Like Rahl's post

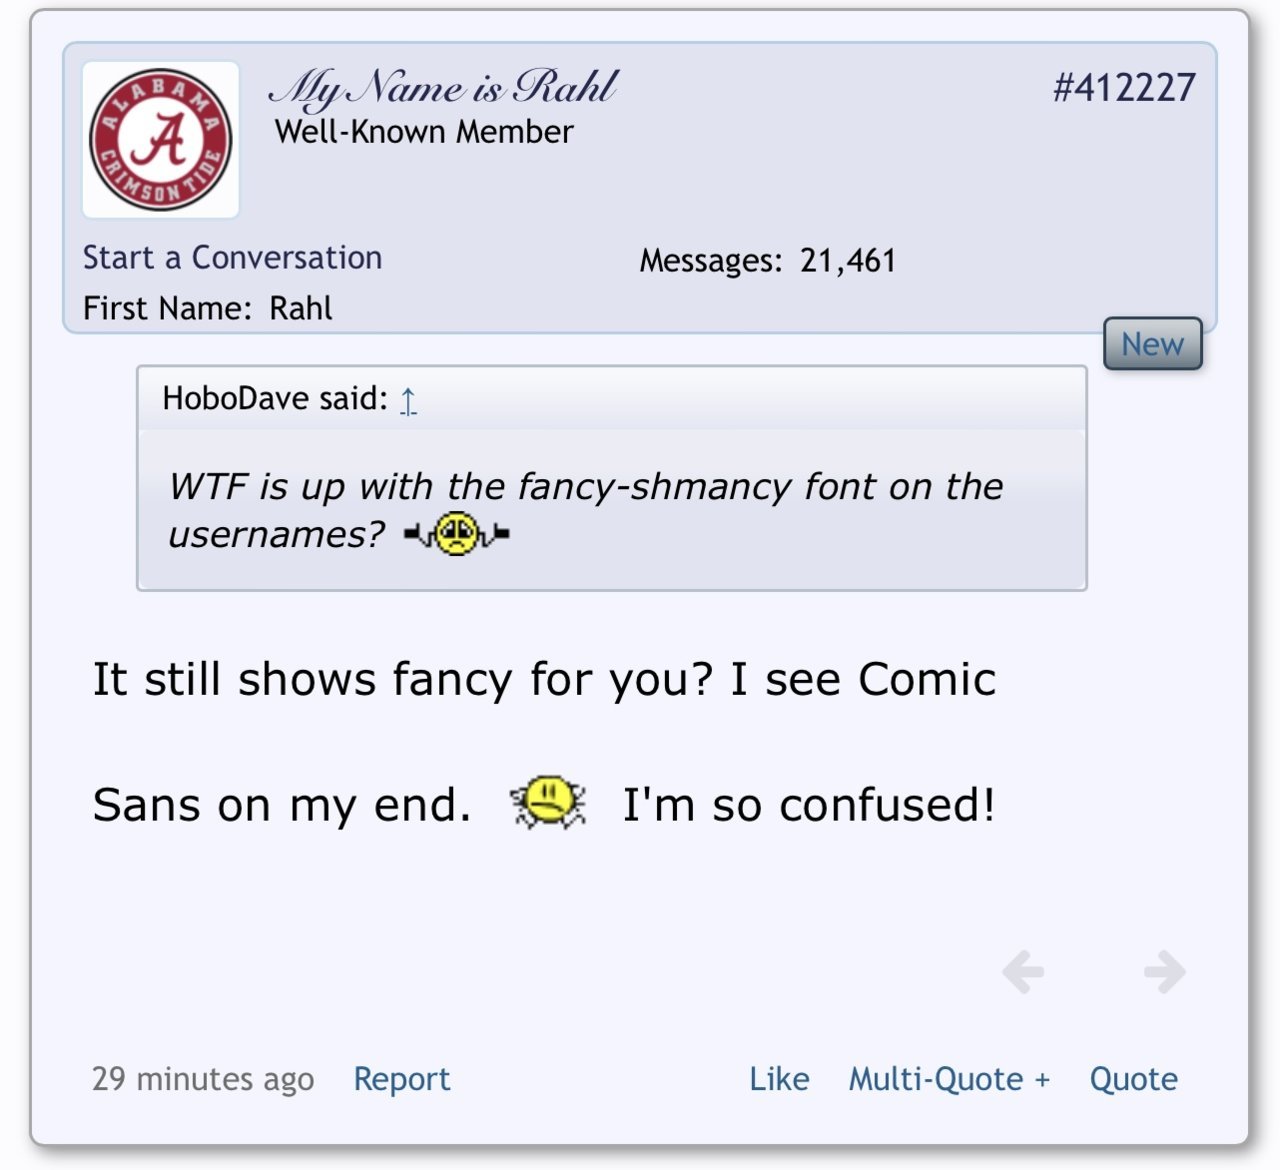779,1079
